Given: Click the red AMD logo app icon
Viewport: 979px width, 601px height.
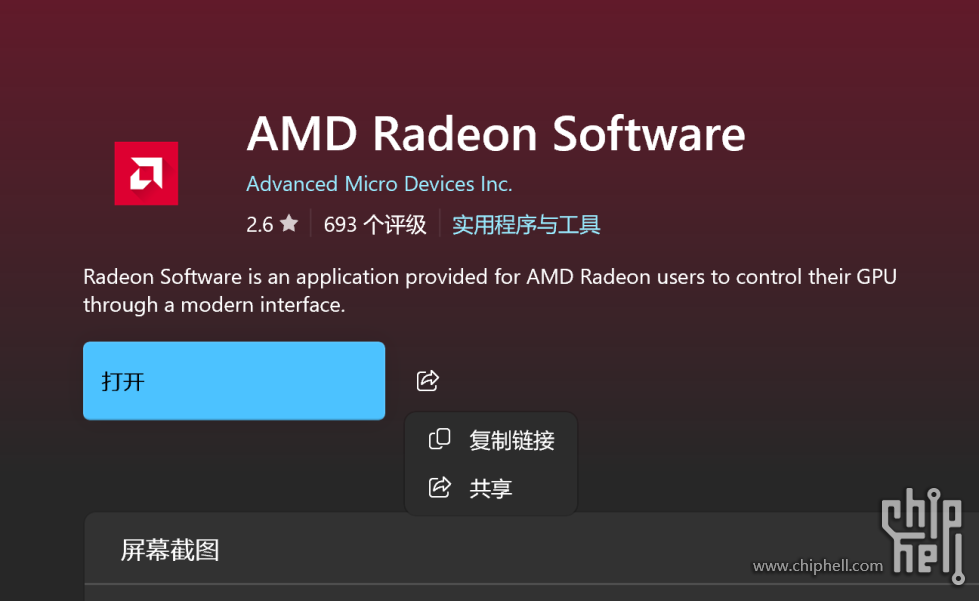Looking at the screenshot, I should 146,173.
